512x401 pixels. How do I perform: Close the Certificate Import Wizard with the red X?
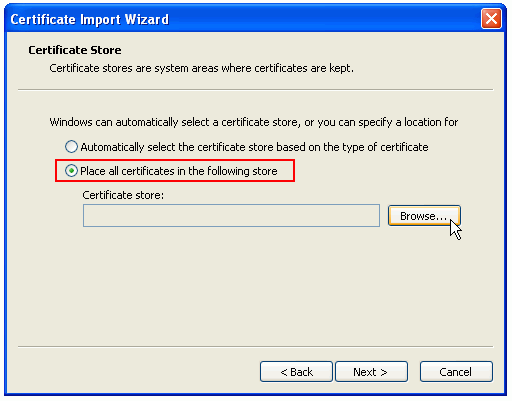(x=491, y=19)
